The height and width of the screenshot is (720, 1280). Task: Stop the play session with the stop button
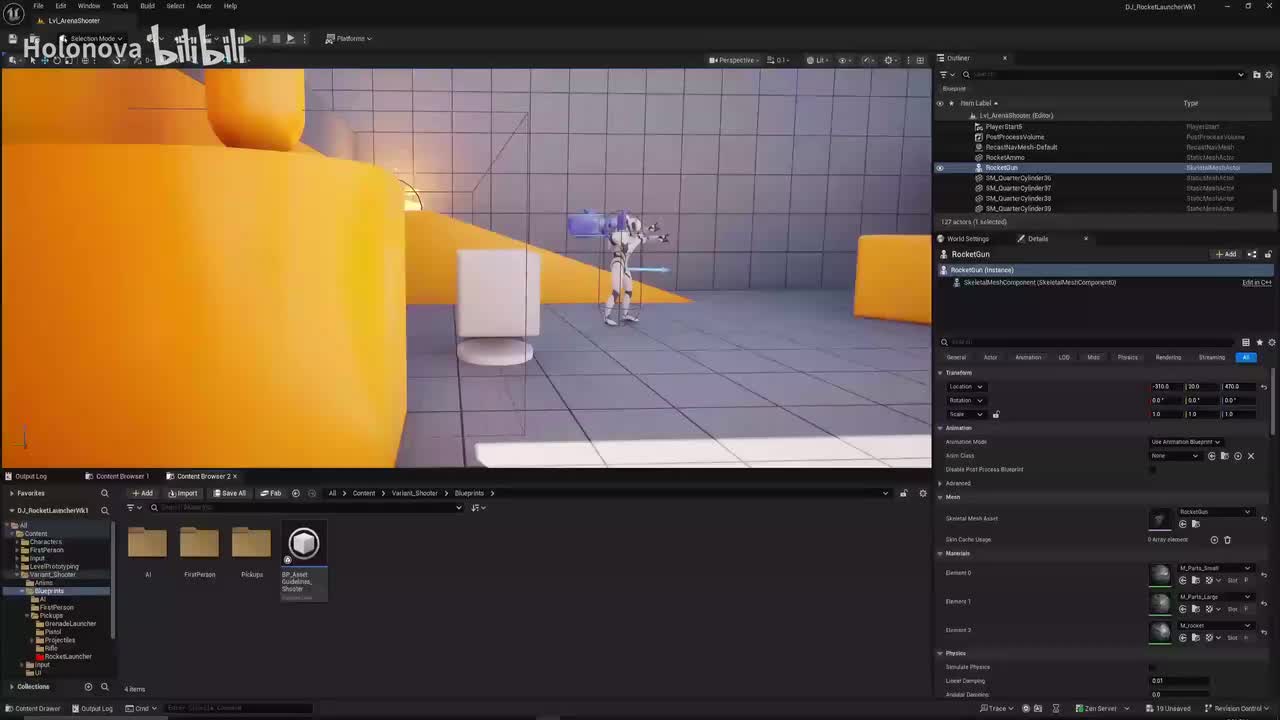(276, 39)
